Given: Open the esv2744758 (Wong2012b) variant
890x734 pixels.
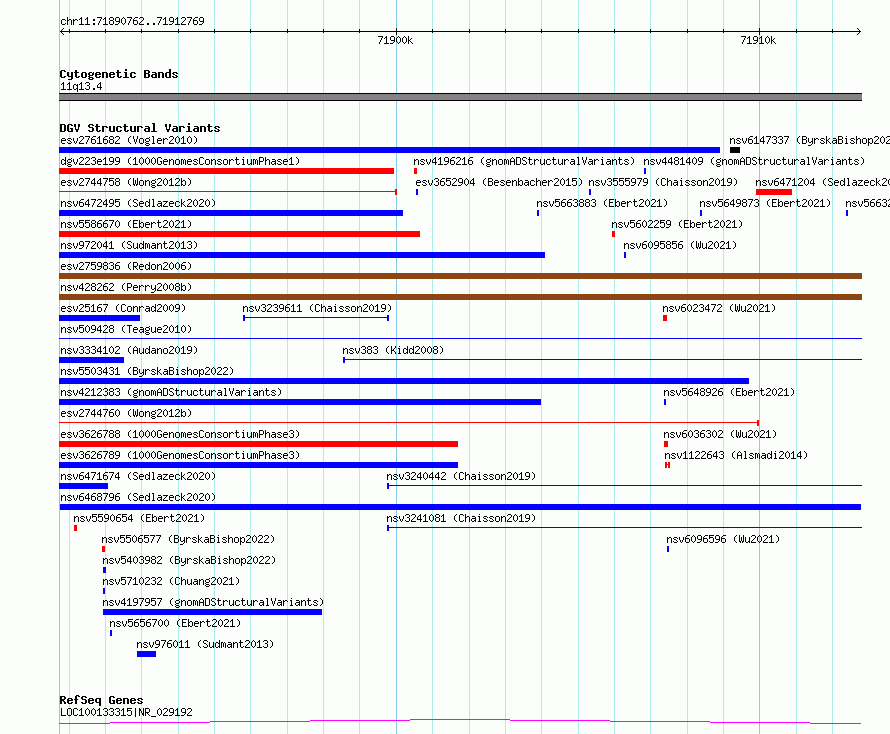Looking at the screenshot, I should pyautogui.click(x=126, y=182).
